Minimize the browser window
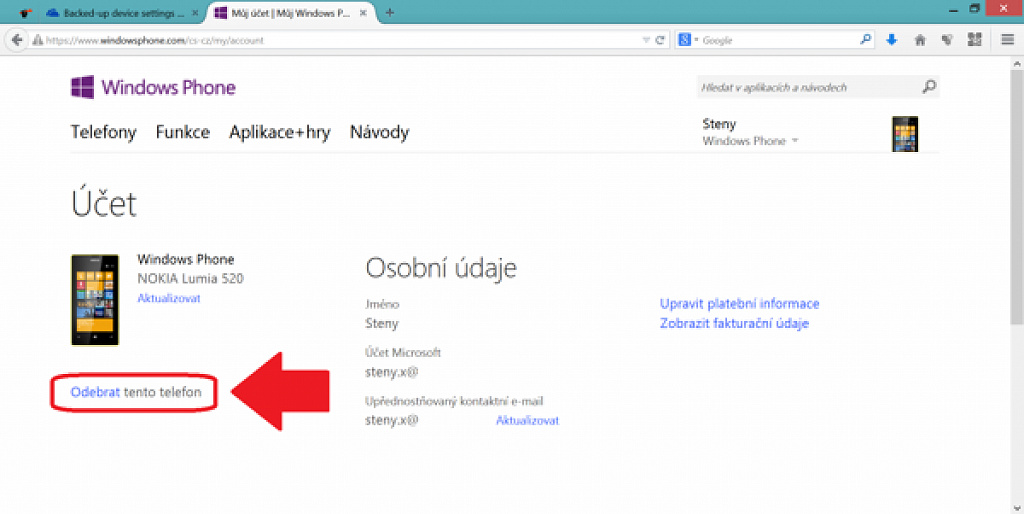Screen dimensions: 1024x514 point(953,9)
